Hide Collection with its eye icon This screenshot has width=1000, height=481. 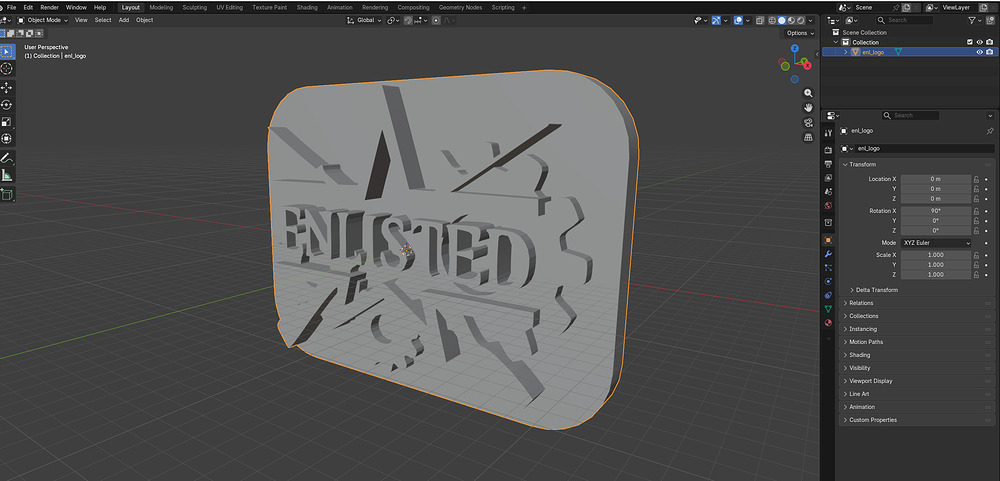[x=980, y=42]
